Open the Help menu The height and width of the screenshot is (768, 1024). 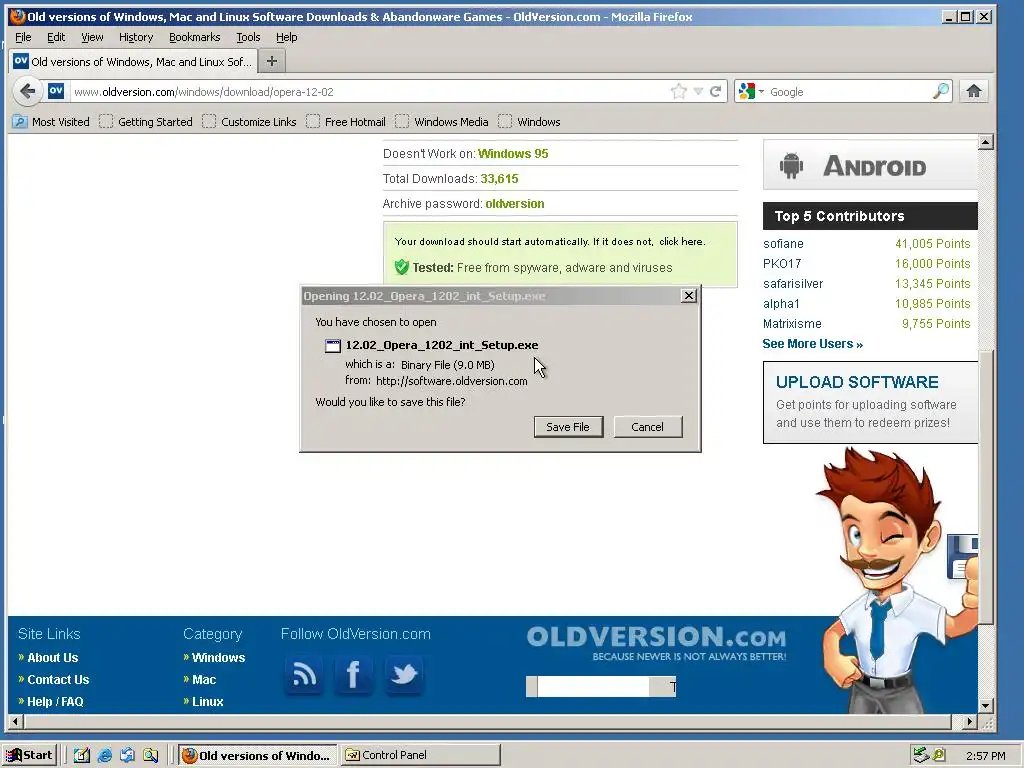tap(287, 37)
